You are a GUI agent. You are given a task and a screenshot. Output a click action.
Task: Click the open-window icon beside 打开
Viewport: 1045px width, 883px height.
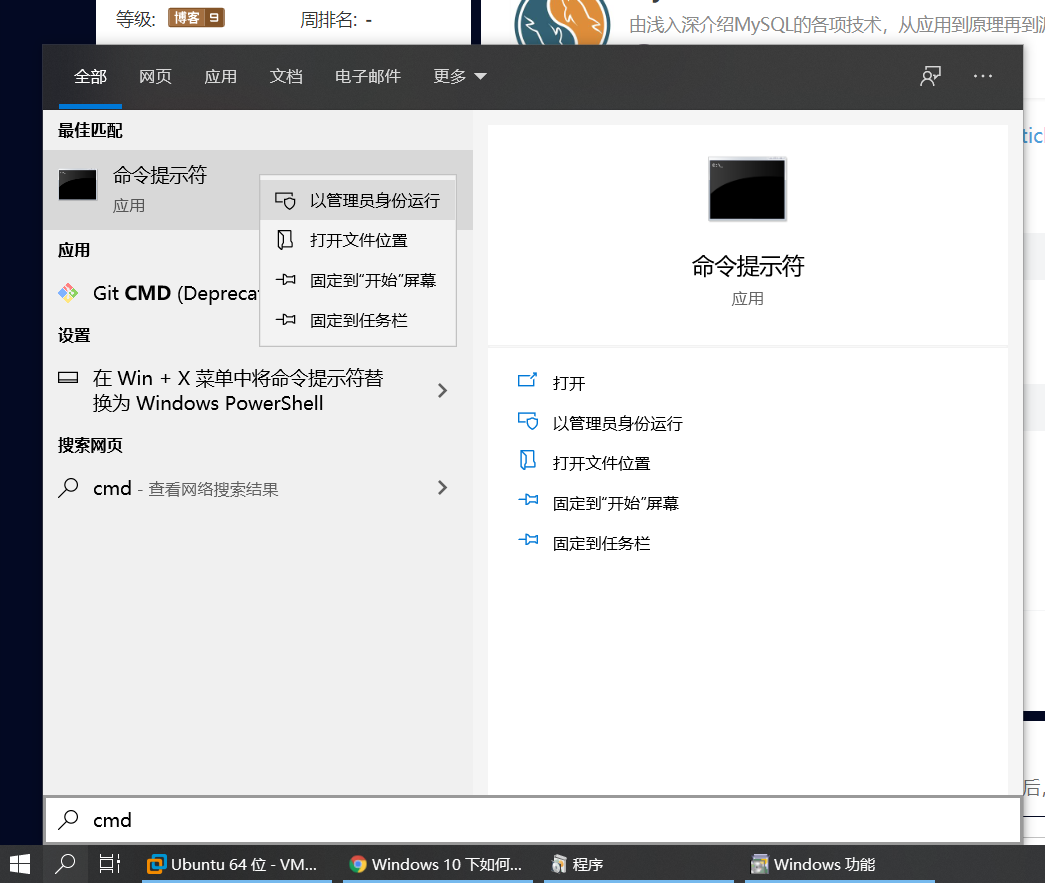coord(527,381)
